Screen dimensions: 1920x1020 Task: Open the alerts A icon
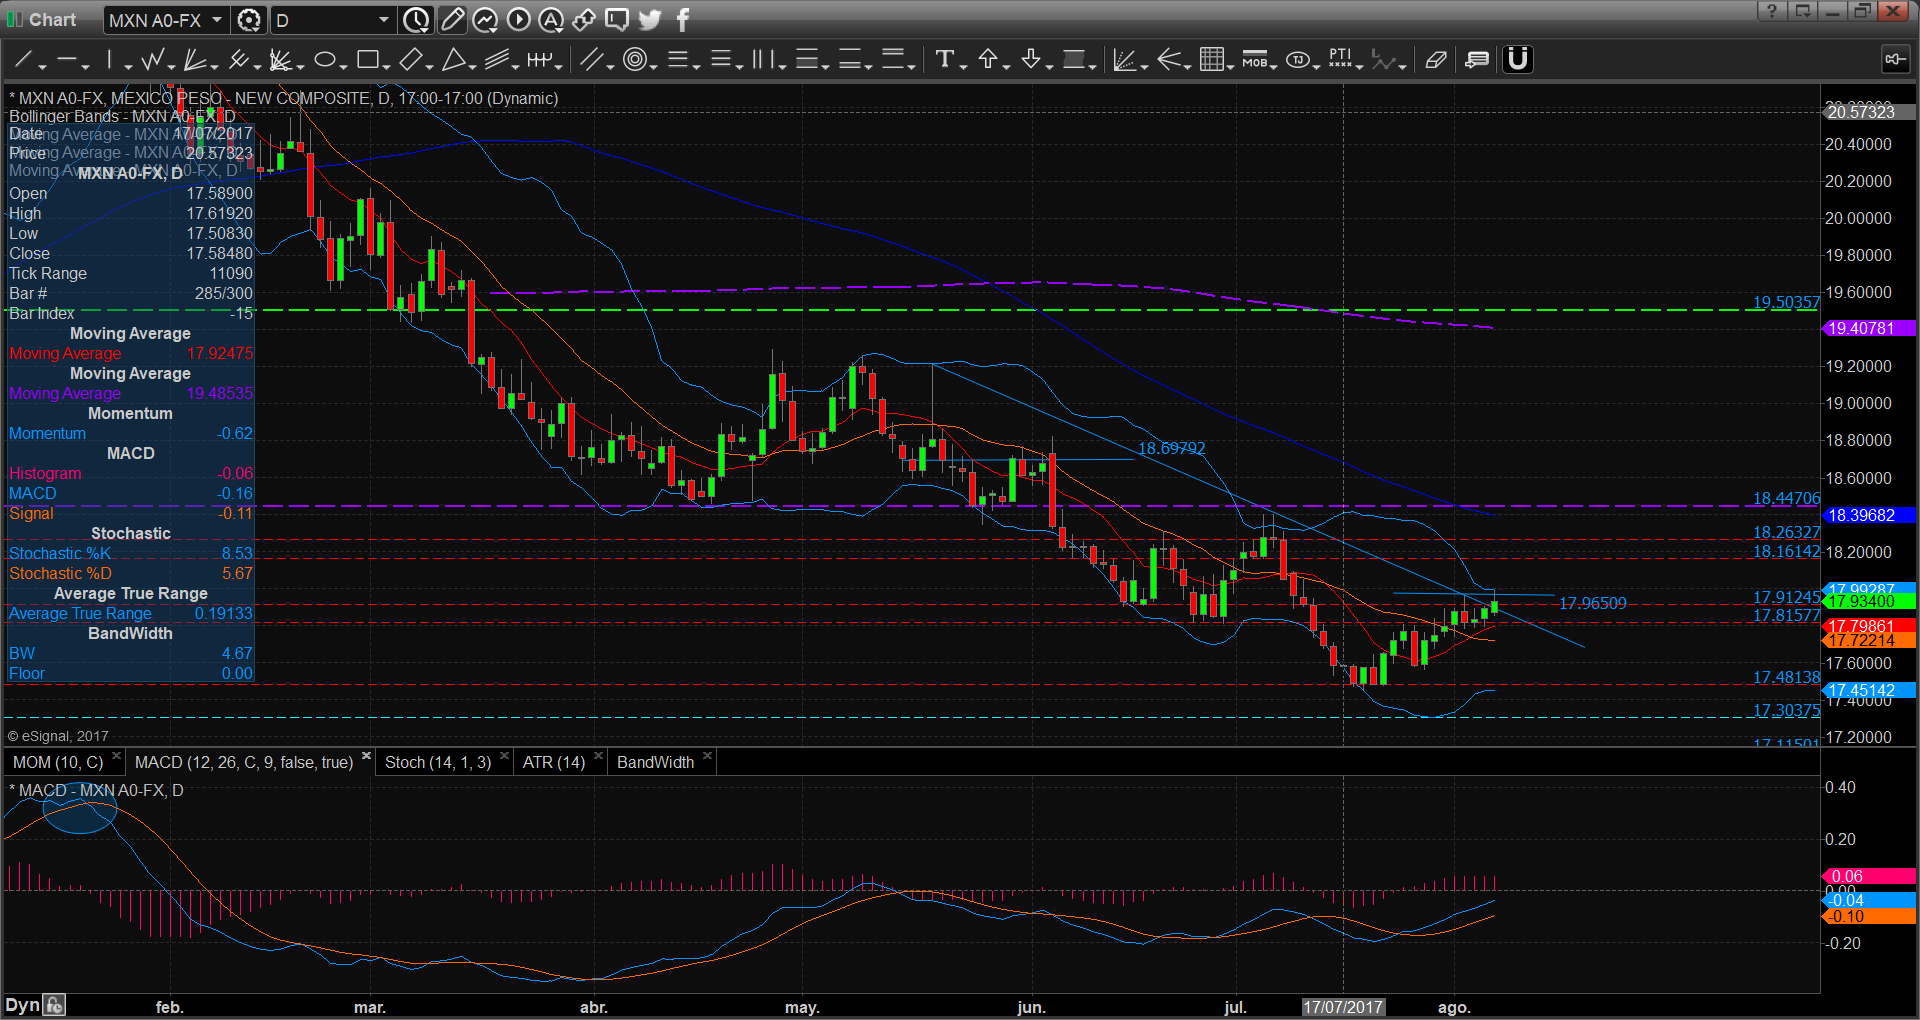tap(551, 19)
